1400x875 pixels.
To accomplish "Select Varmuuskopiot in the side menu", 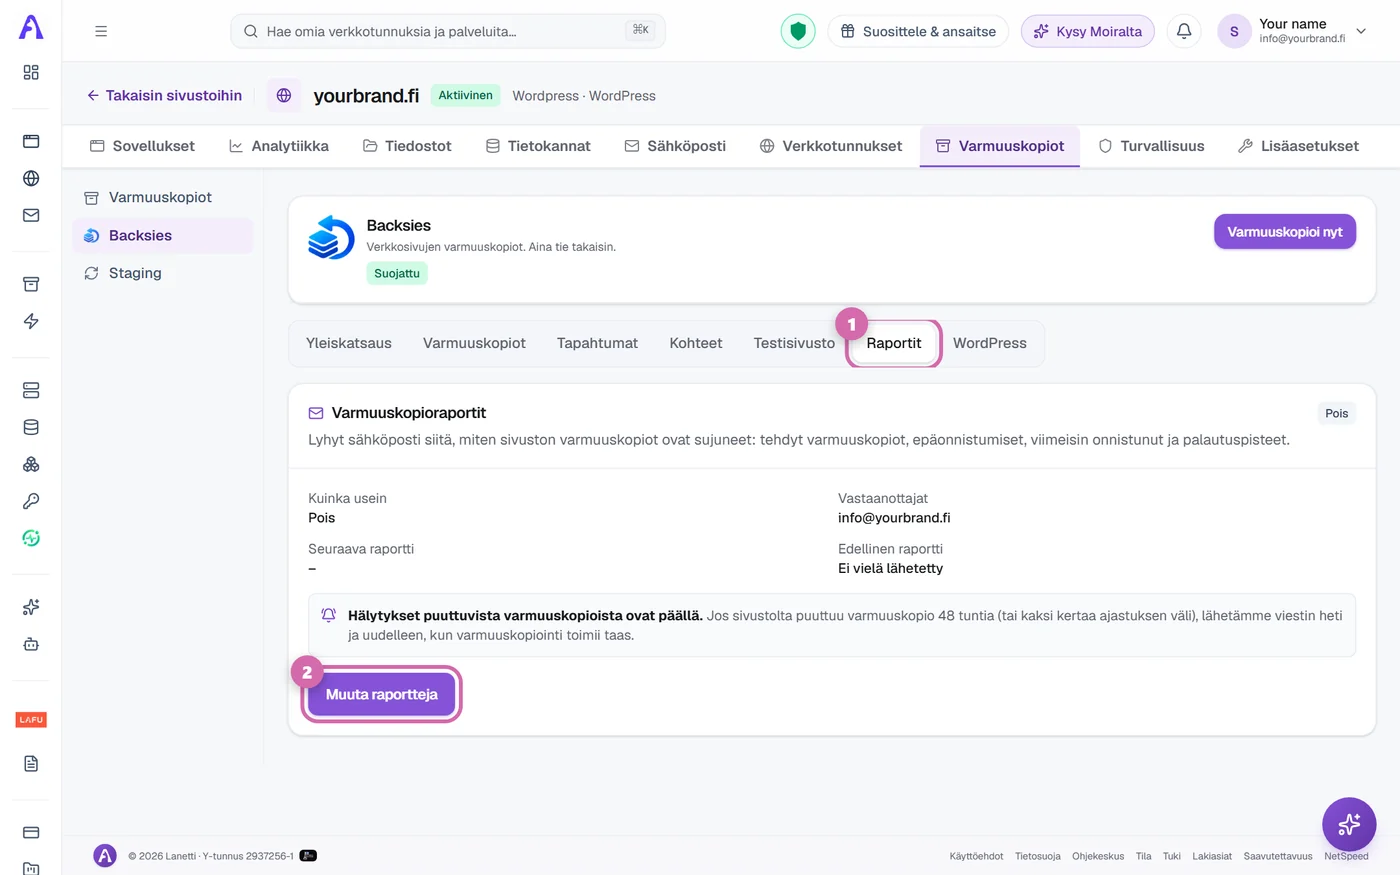I will [x=163, y=197].
